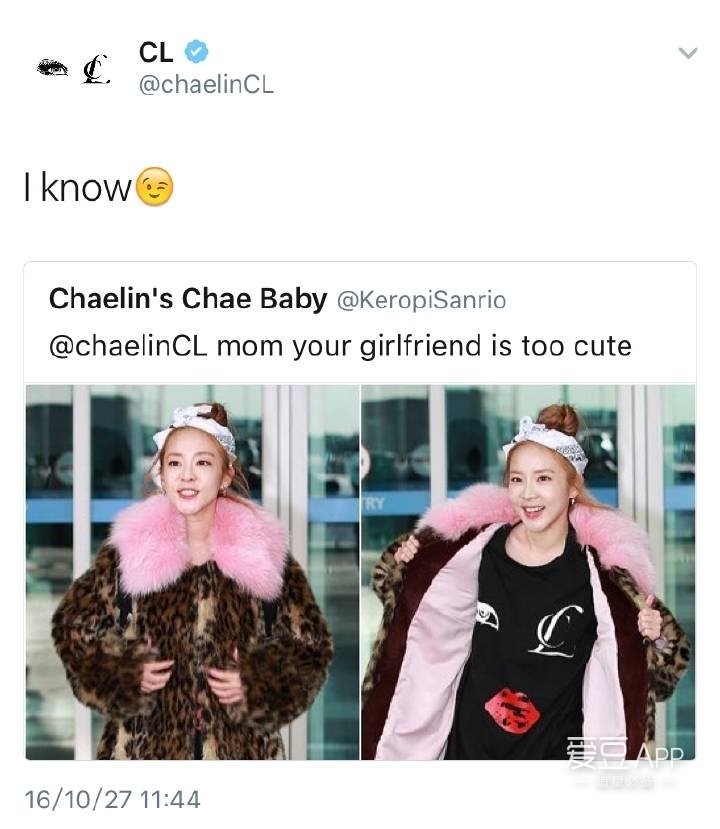Click the eyelash eye icon in avatar
Screen dimensions: 720x829
click(x=52, y=68)
